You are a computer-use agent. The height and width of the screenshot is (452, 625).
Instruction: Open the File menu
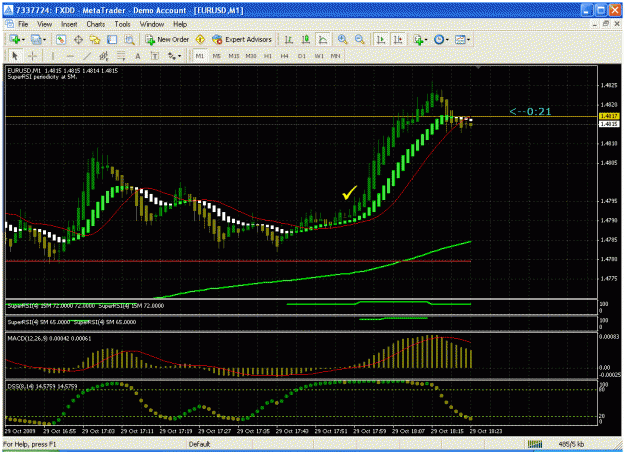tap(23, 24)
